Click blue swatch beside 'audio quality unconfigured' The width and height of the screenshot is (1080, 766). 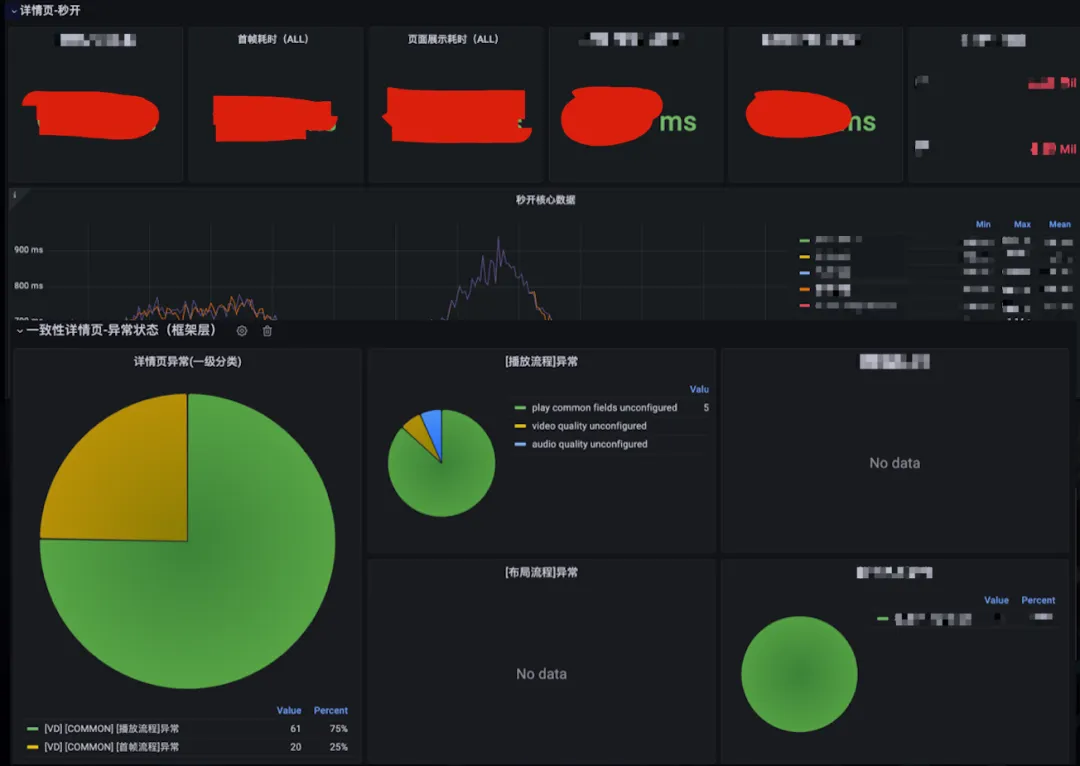(x=520, y=444)
